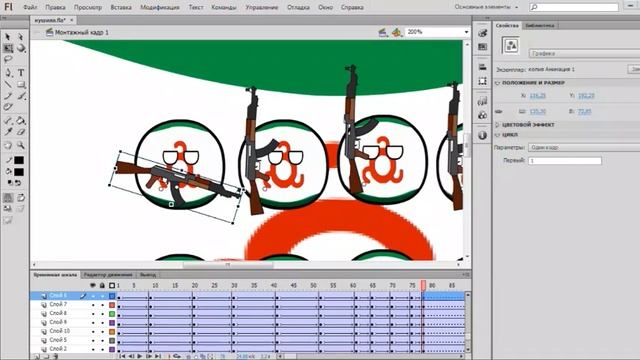Open the Swatches panel icon in dock
Image resolution: width=640 pixels, height=360 pixels.
click(x=482, y=47)
